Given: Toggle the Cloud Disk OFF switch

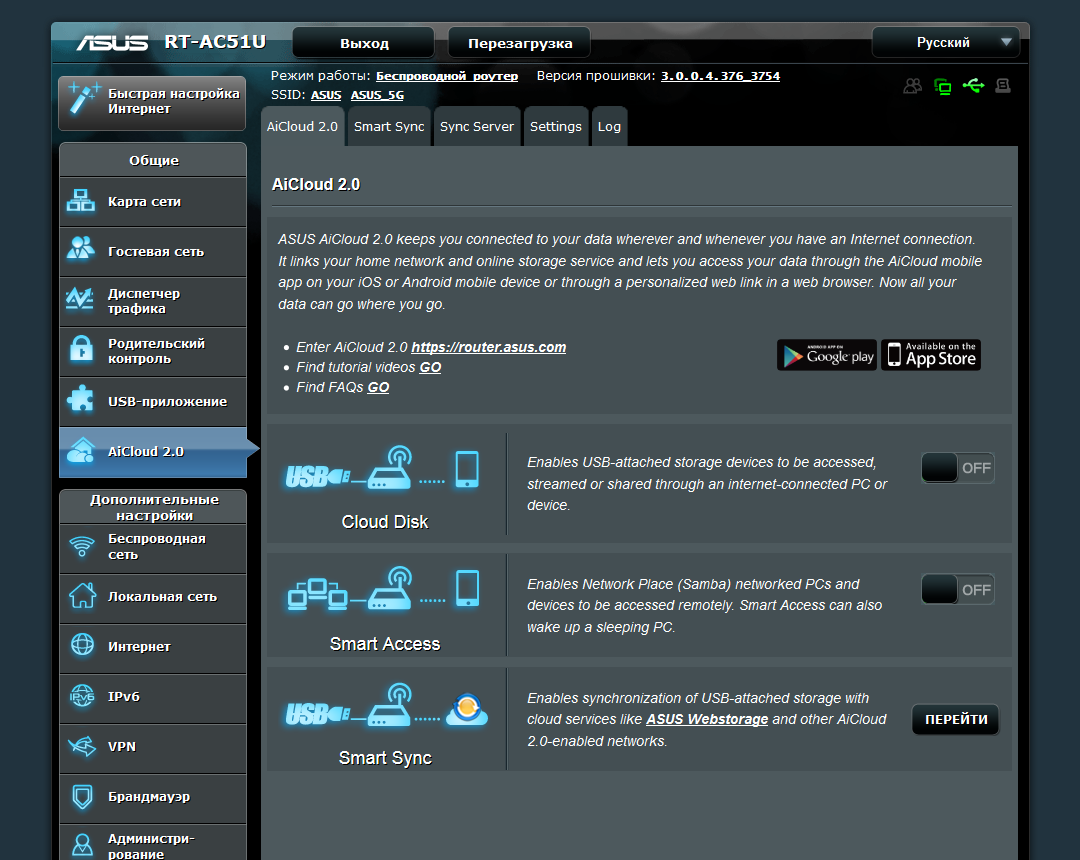Looking at the screenshot, I should 958,468.
